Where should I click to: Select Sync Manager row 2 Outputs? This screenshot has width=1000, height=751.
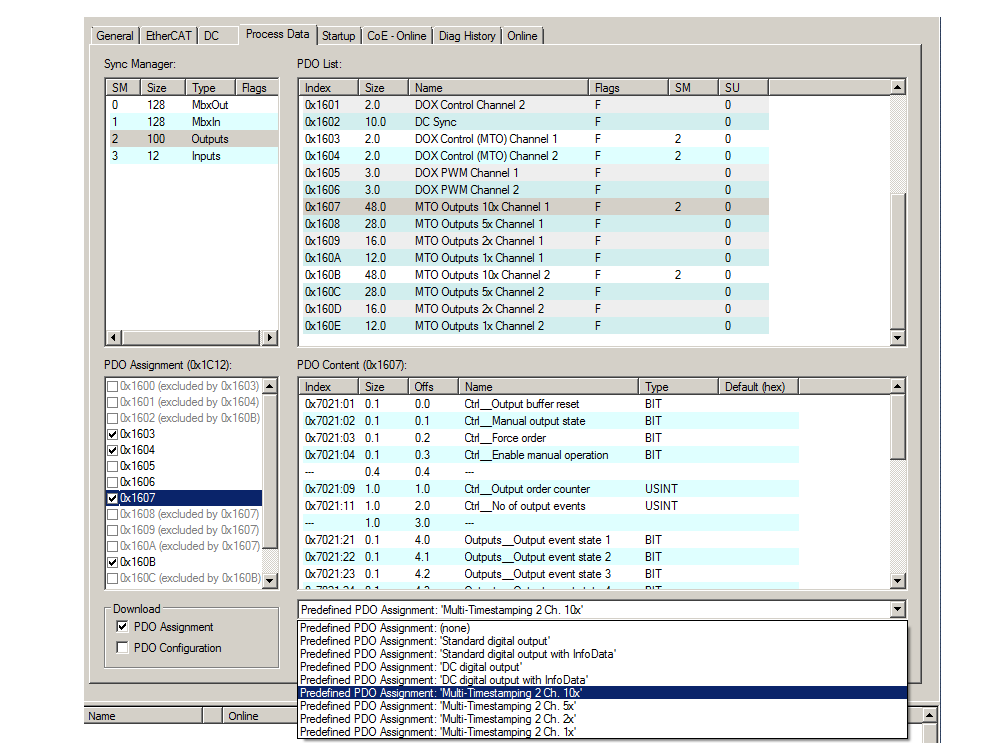coord(193,139)
